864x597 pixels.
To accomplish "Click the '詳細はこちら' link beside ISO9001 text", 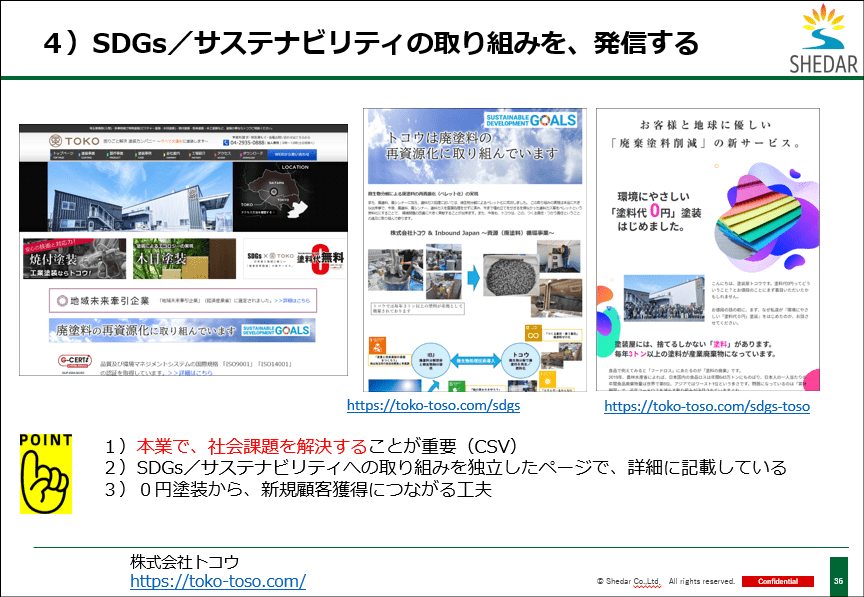I will [190, 373].
